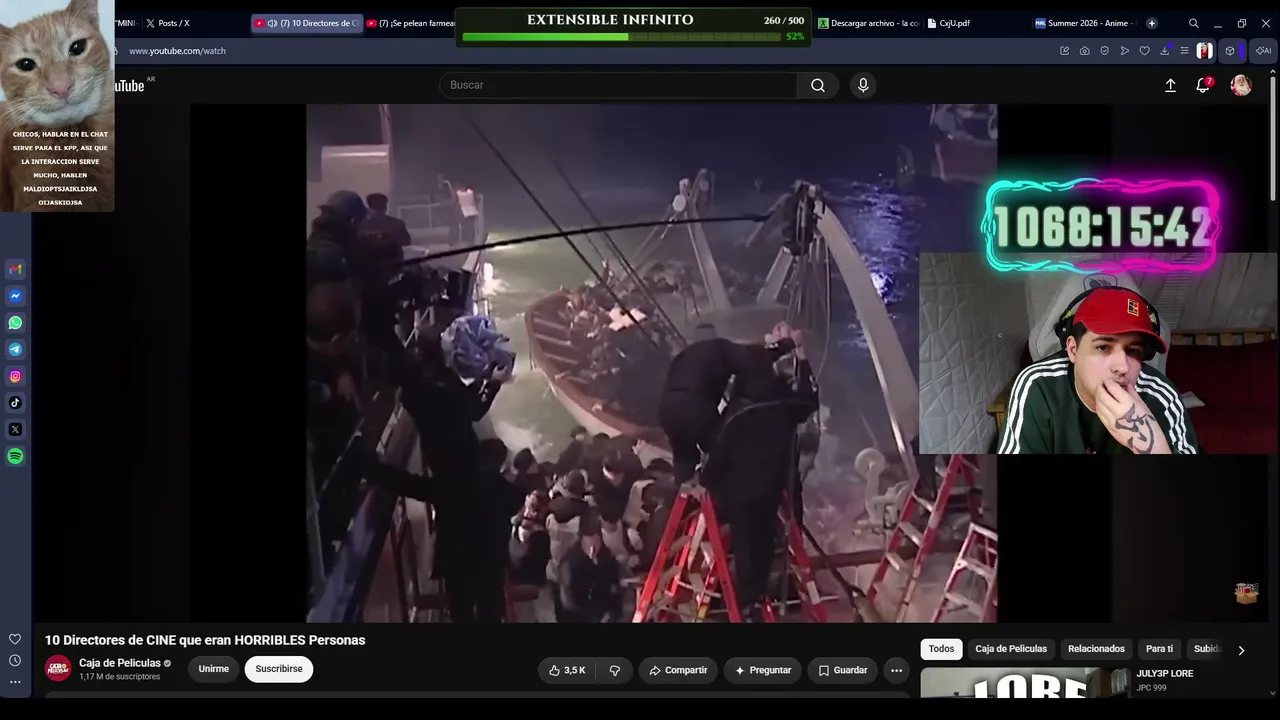Screen dimensions: 1280x720
Task: Open the Caja de Peliculas channel name
Action: click(x=120, y=663)
